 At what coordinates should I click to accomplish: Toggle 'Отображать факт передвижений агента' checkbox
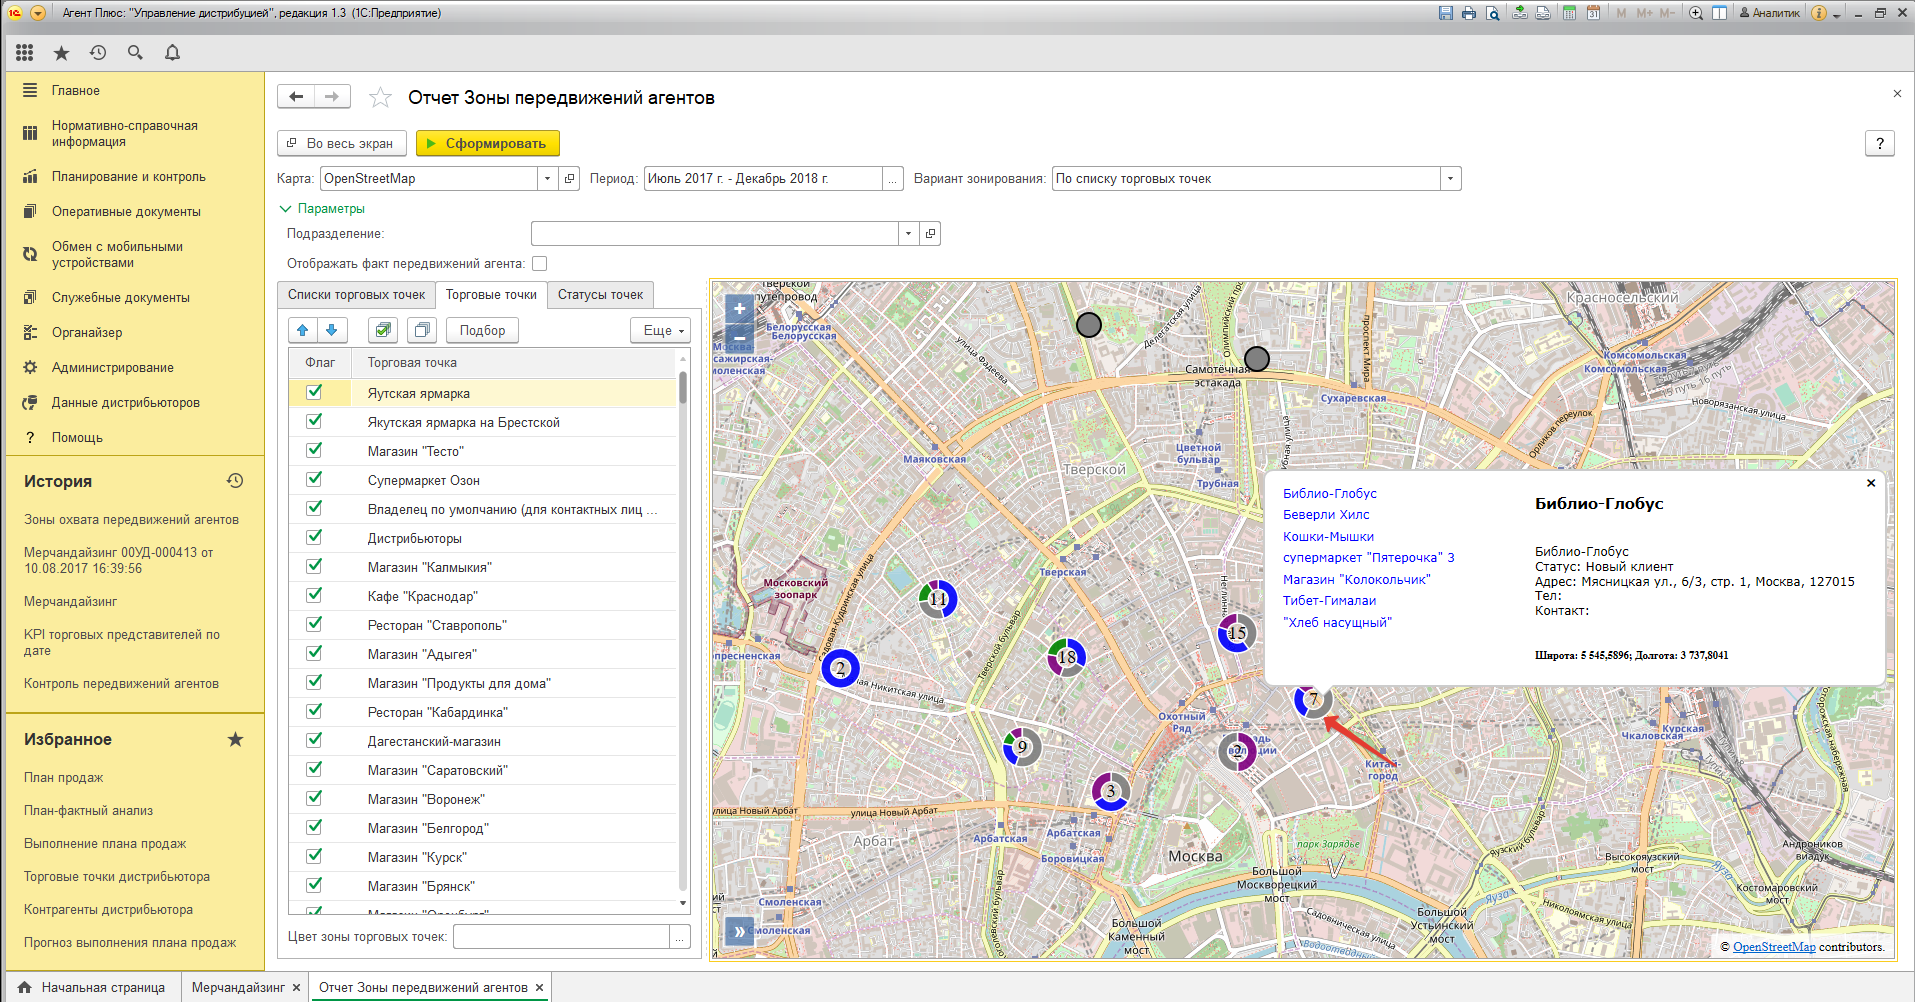coord(540,264)
